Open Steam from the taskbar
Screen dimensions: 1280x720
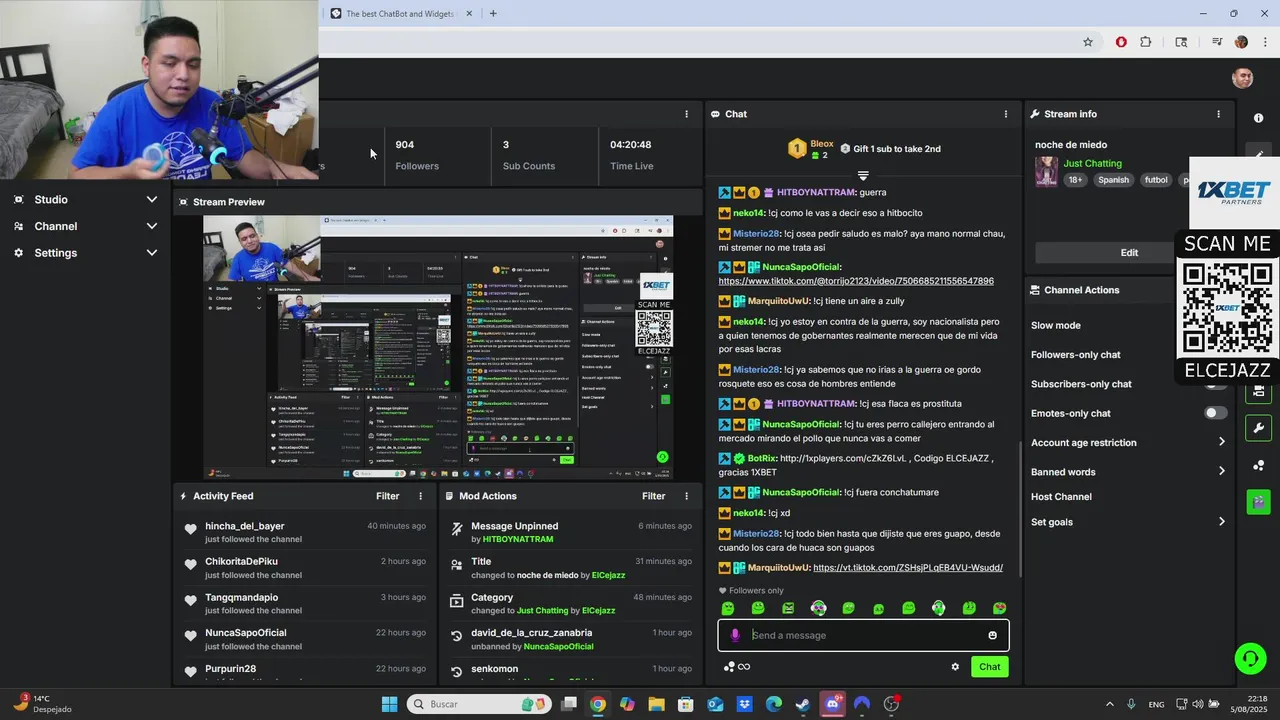pyautogui.click(x=802, y=704)
